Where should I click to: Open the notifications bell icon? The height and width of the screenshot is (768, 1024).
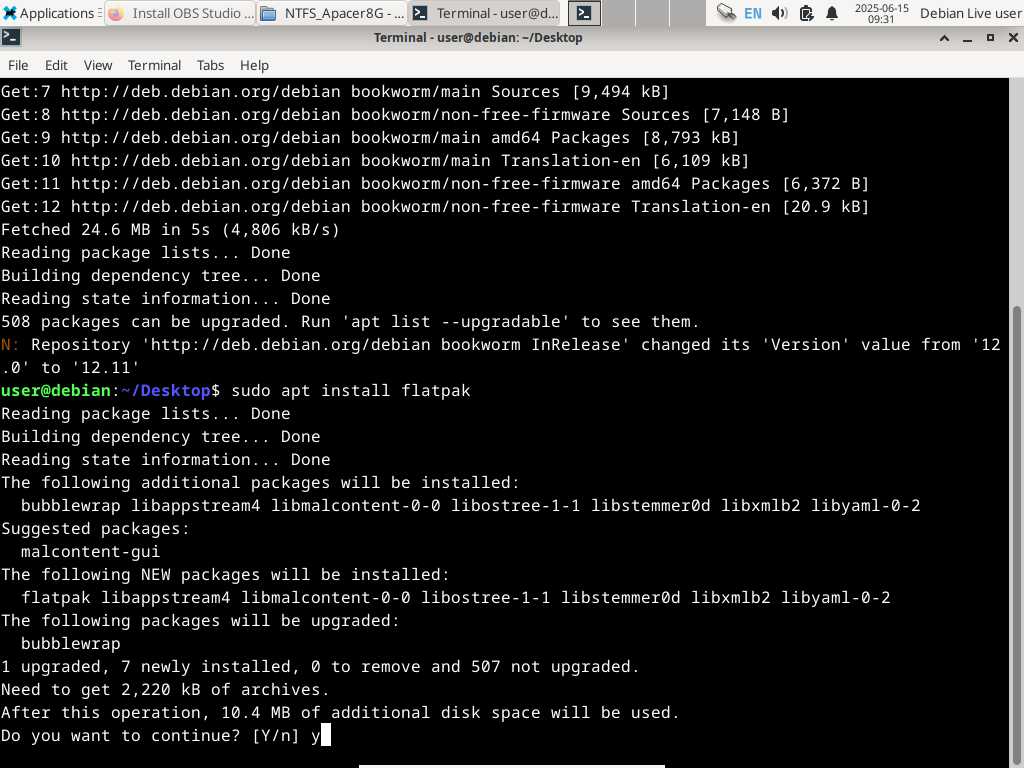click(831, 13)
